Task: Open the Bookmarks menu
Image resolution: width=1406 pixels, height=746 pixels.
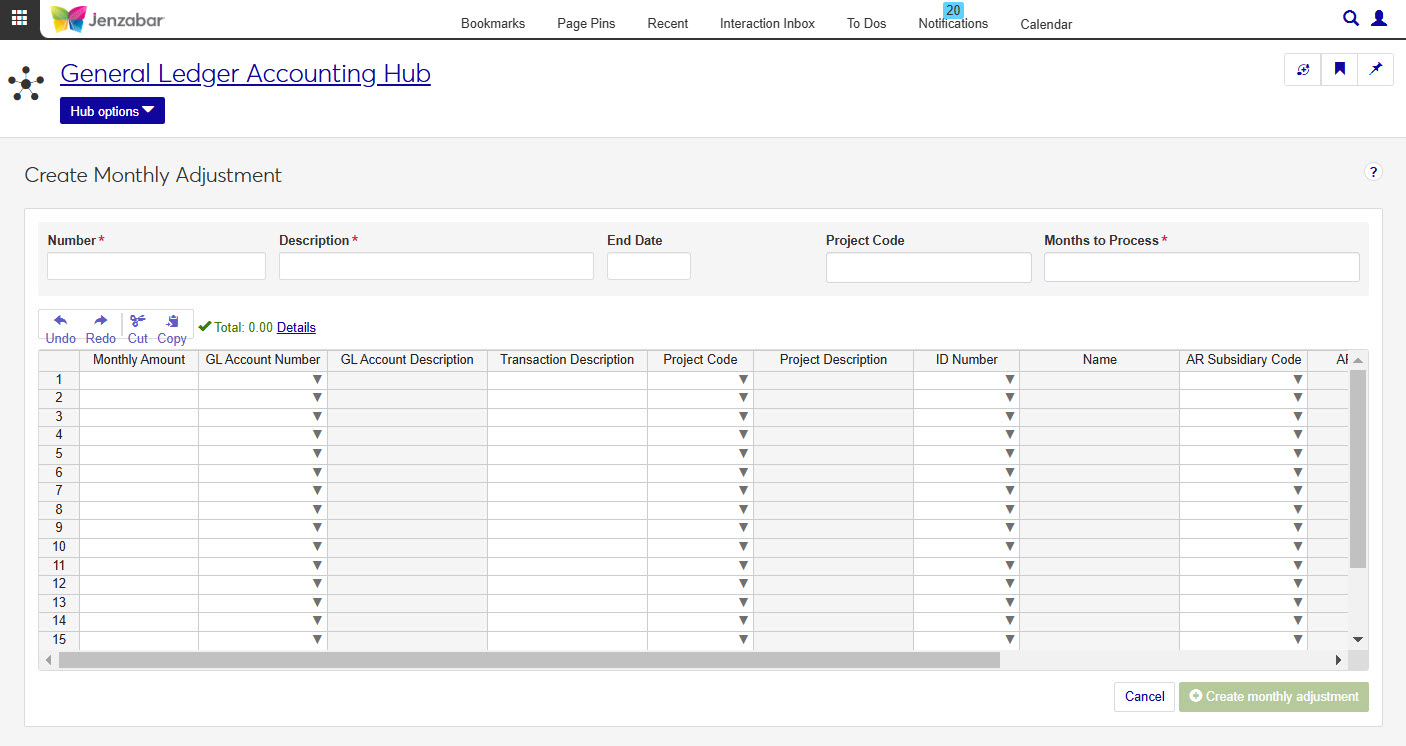Action: coord(492,23)
